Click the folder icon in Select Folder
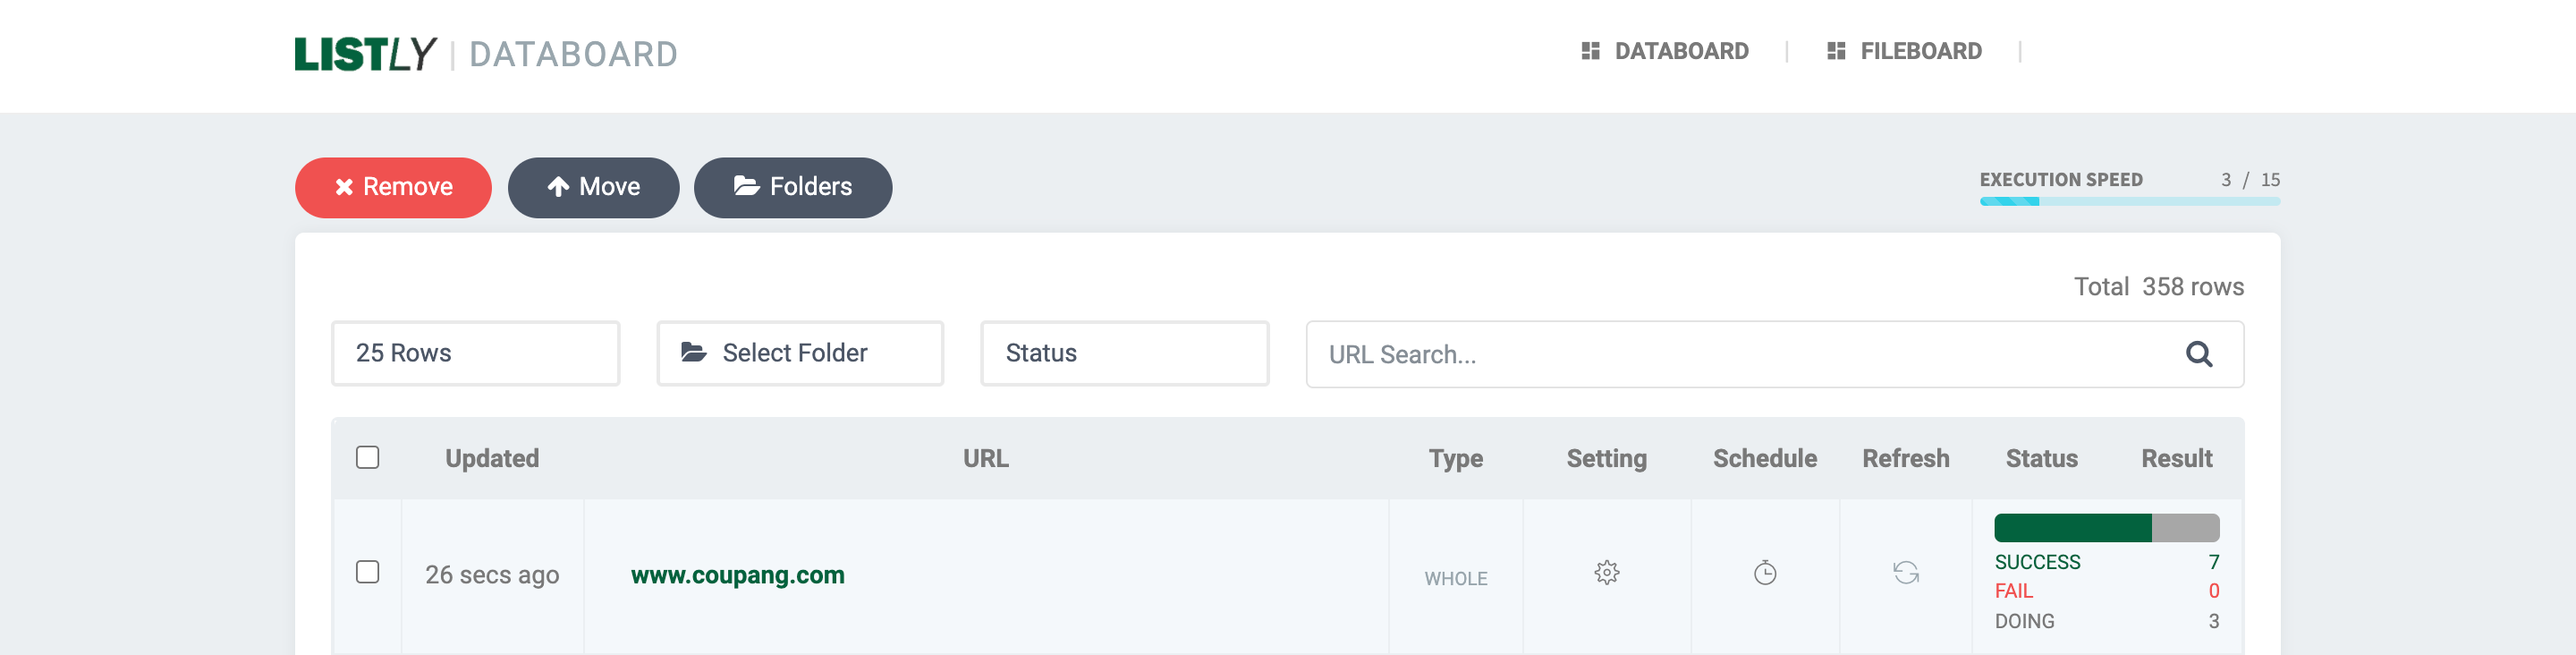 pos(693,353)
